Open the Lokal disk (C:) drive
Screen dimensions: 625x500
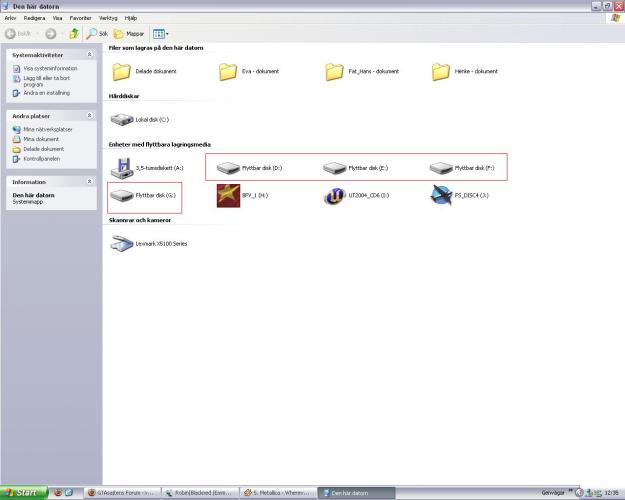pos(122,120)
